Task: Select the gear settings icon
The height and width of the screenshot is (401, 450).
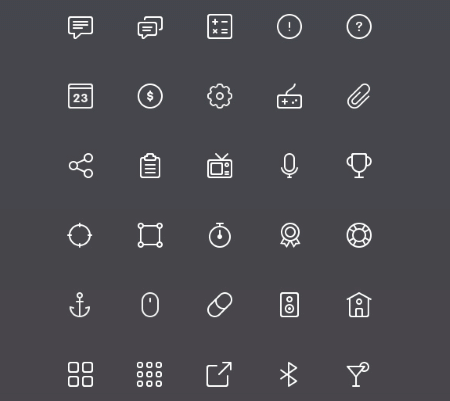Action: click(x=220, y=96)
